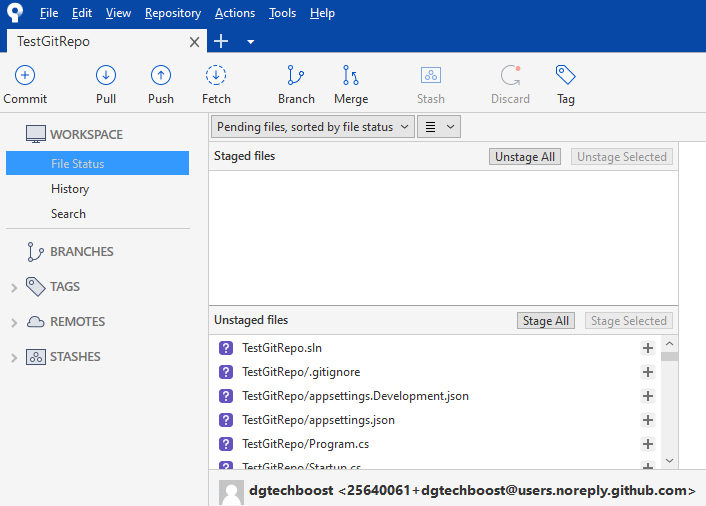Click the Tag toolbar icon
The height and width of the screenshot is (506, 706).
(x=566, y=75)
